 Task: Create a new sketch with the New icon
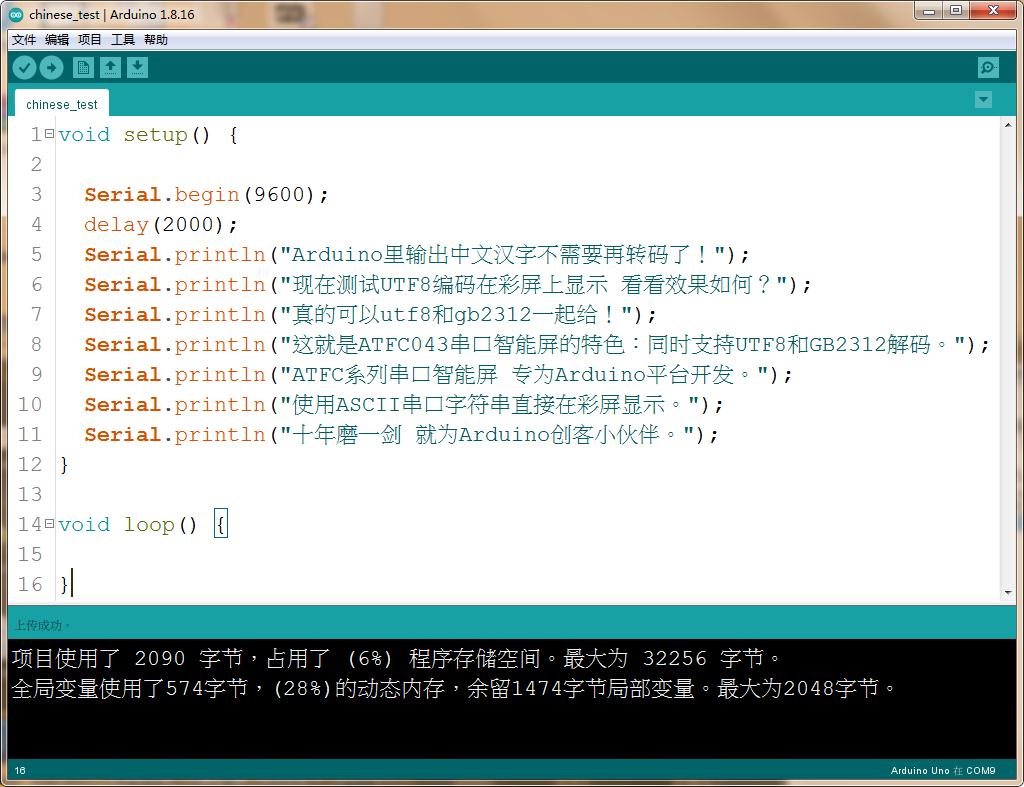pos(83,67)
